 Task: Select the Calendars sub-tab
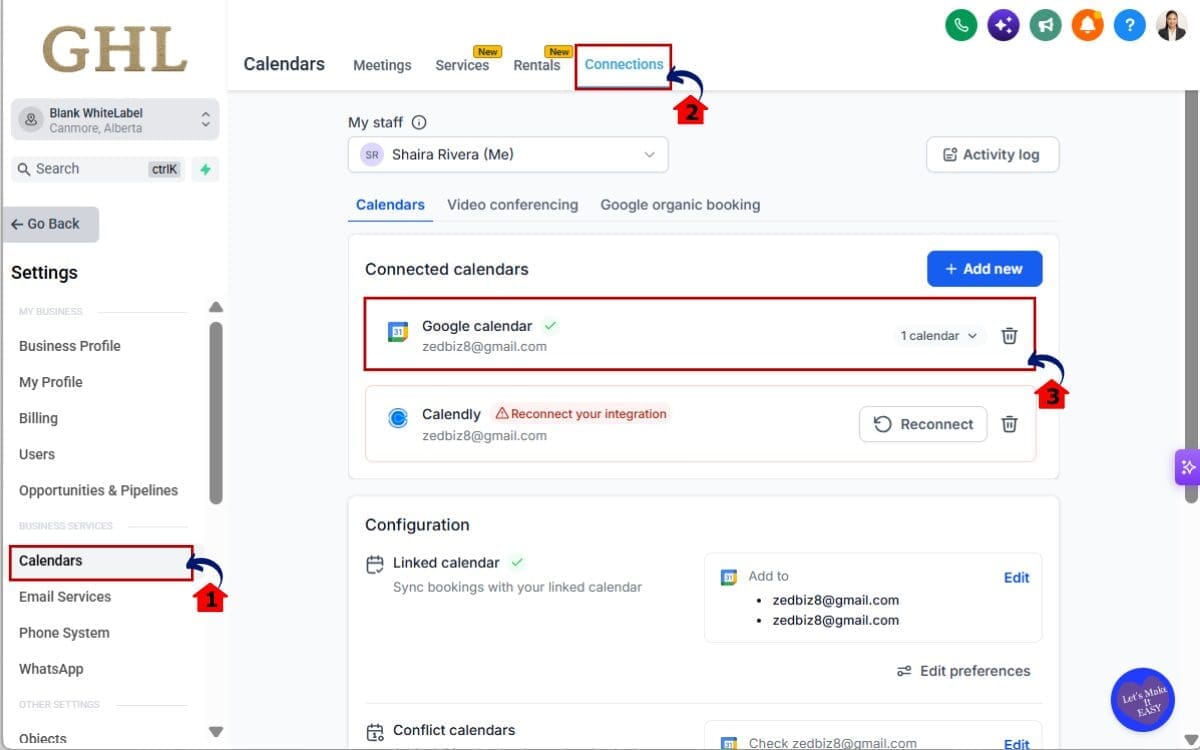(390, 204)
